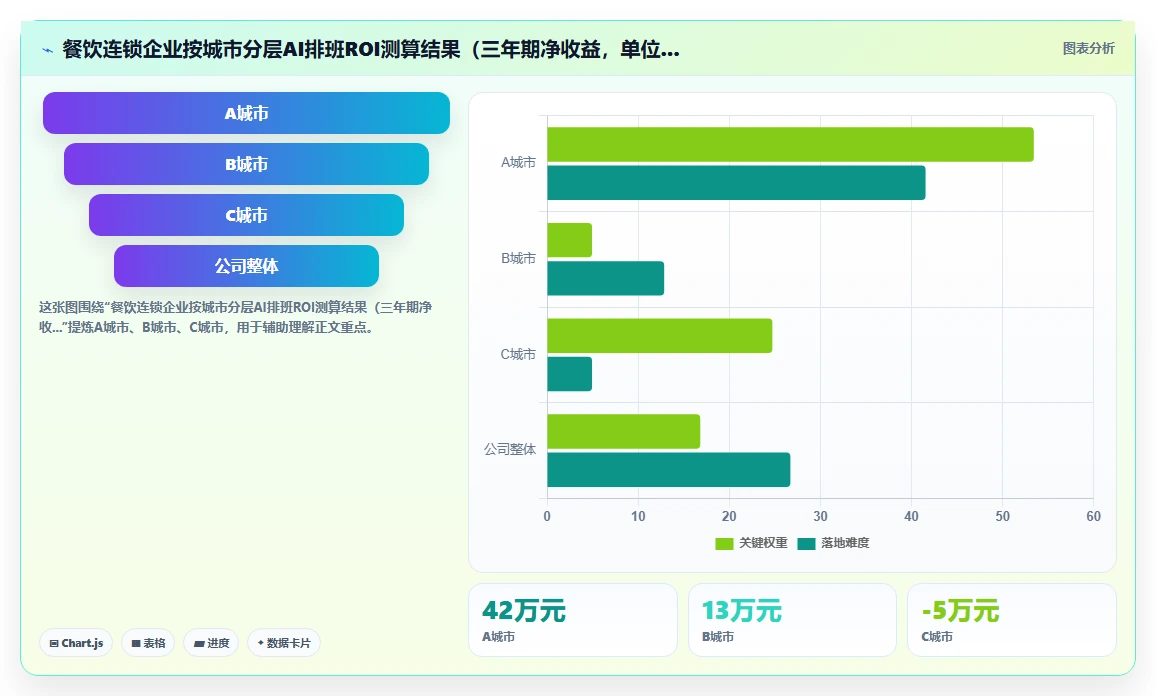Toggle the 关键权重 legend swatch
Viewport: 1156px width, 696px height.
(x=724, y=543)
